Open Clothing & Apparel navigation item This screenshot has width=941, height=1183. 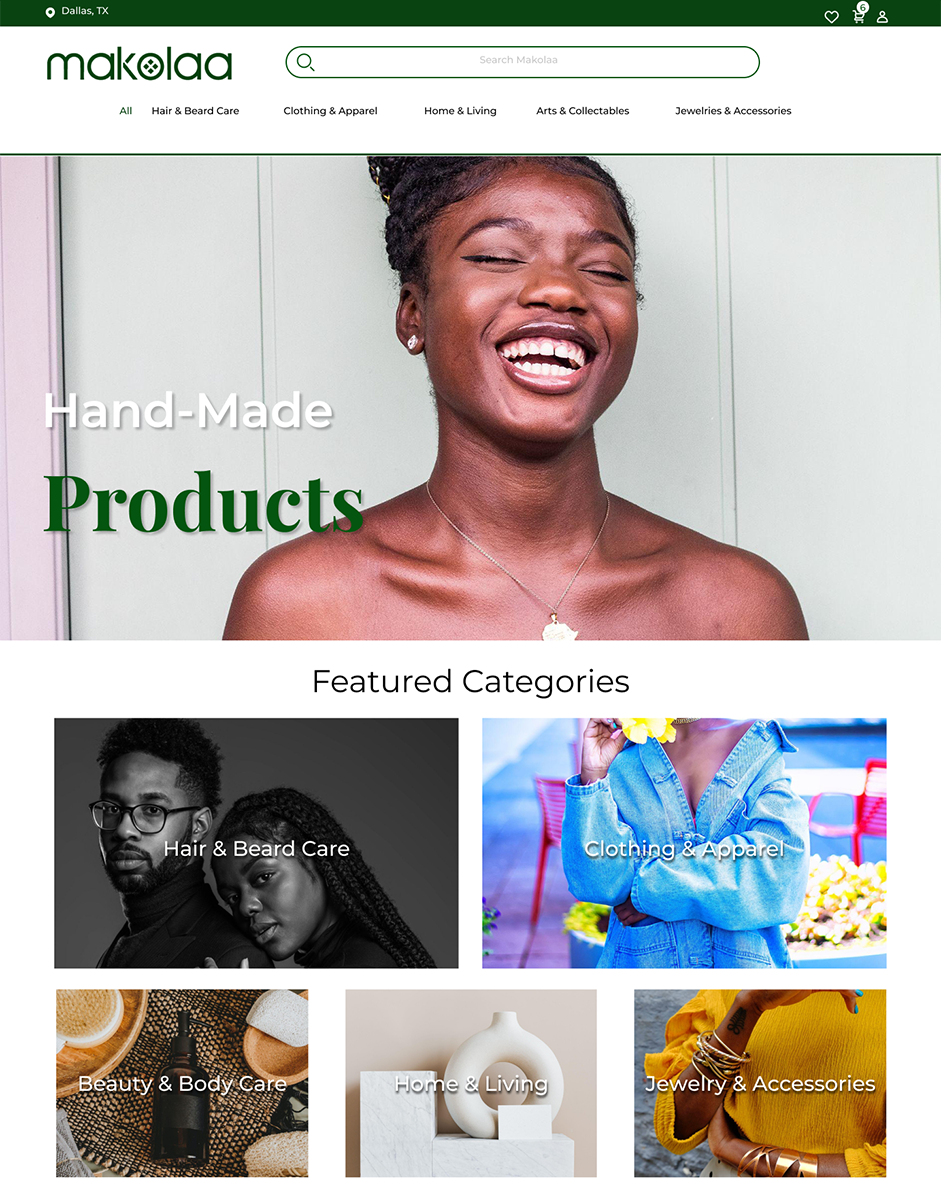point(330,111)
